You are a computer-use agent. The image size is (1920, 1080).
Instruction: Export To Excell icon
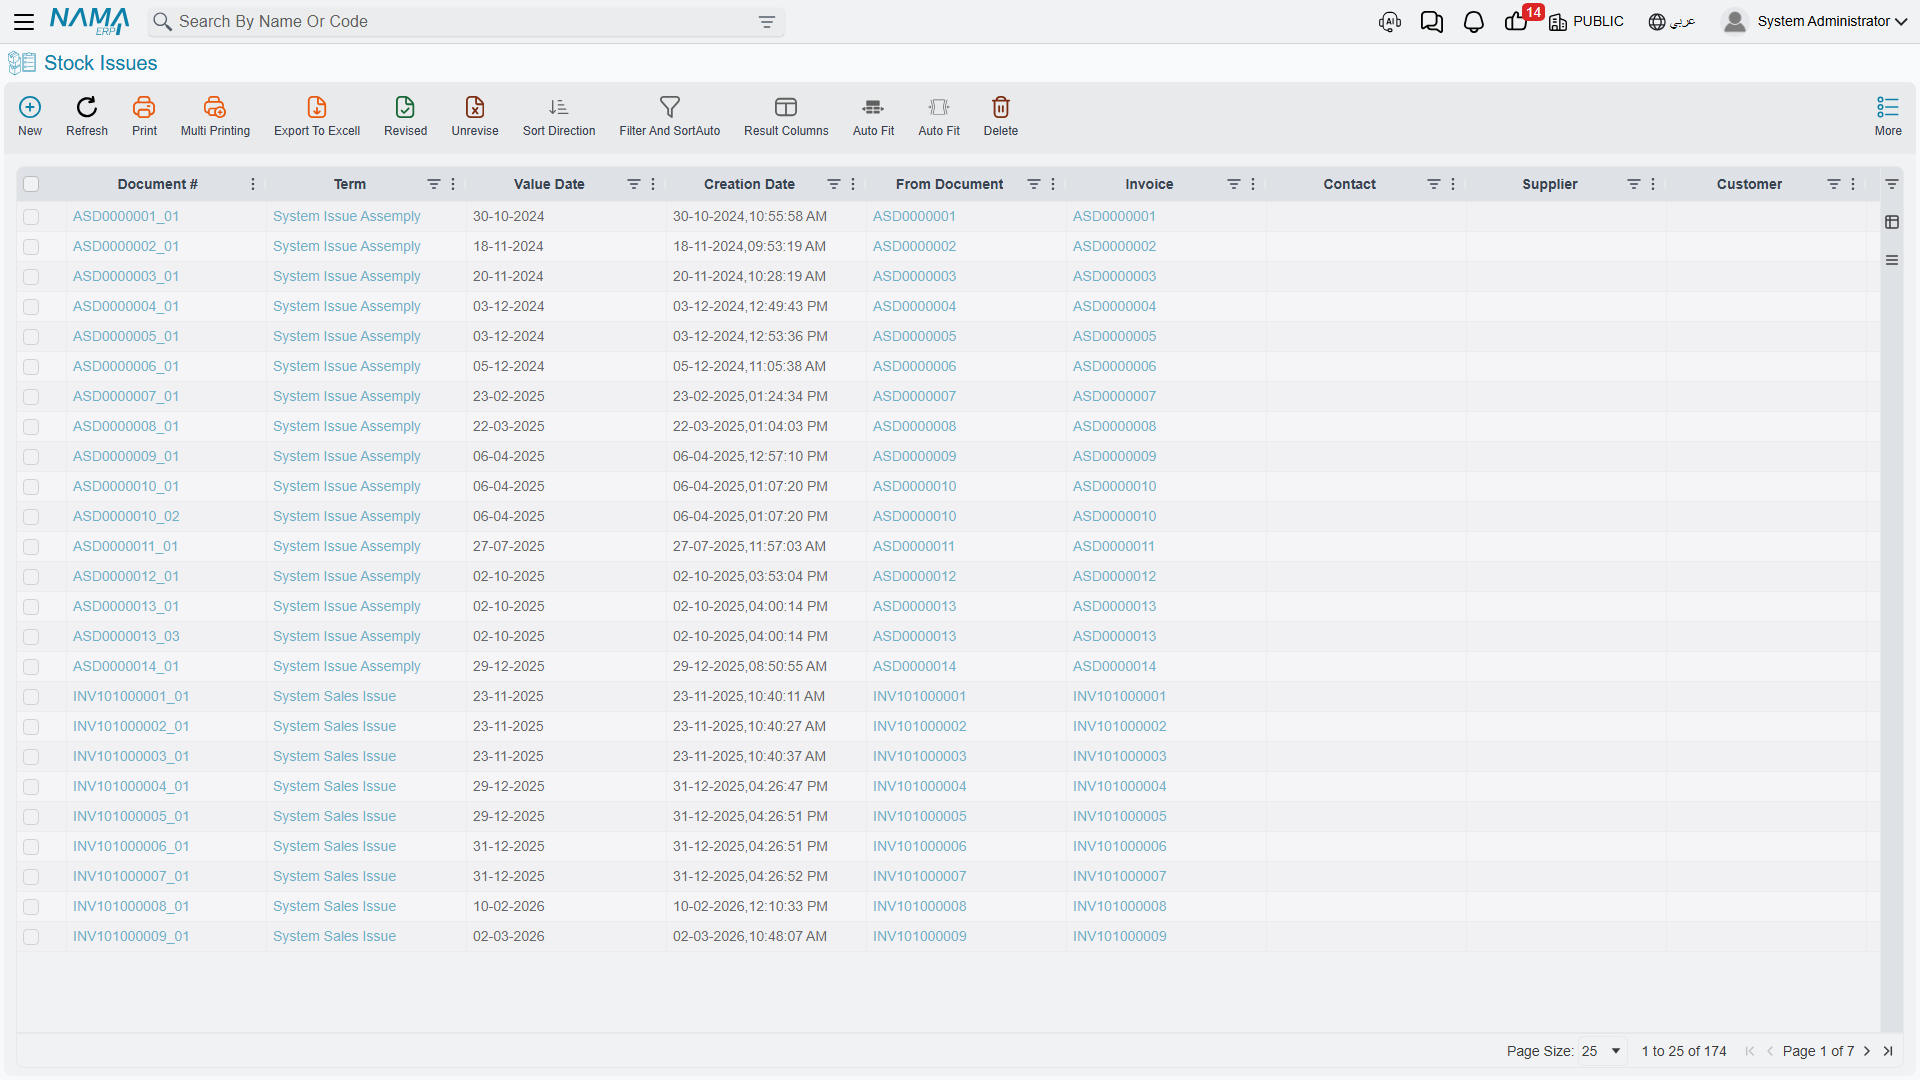317,107
